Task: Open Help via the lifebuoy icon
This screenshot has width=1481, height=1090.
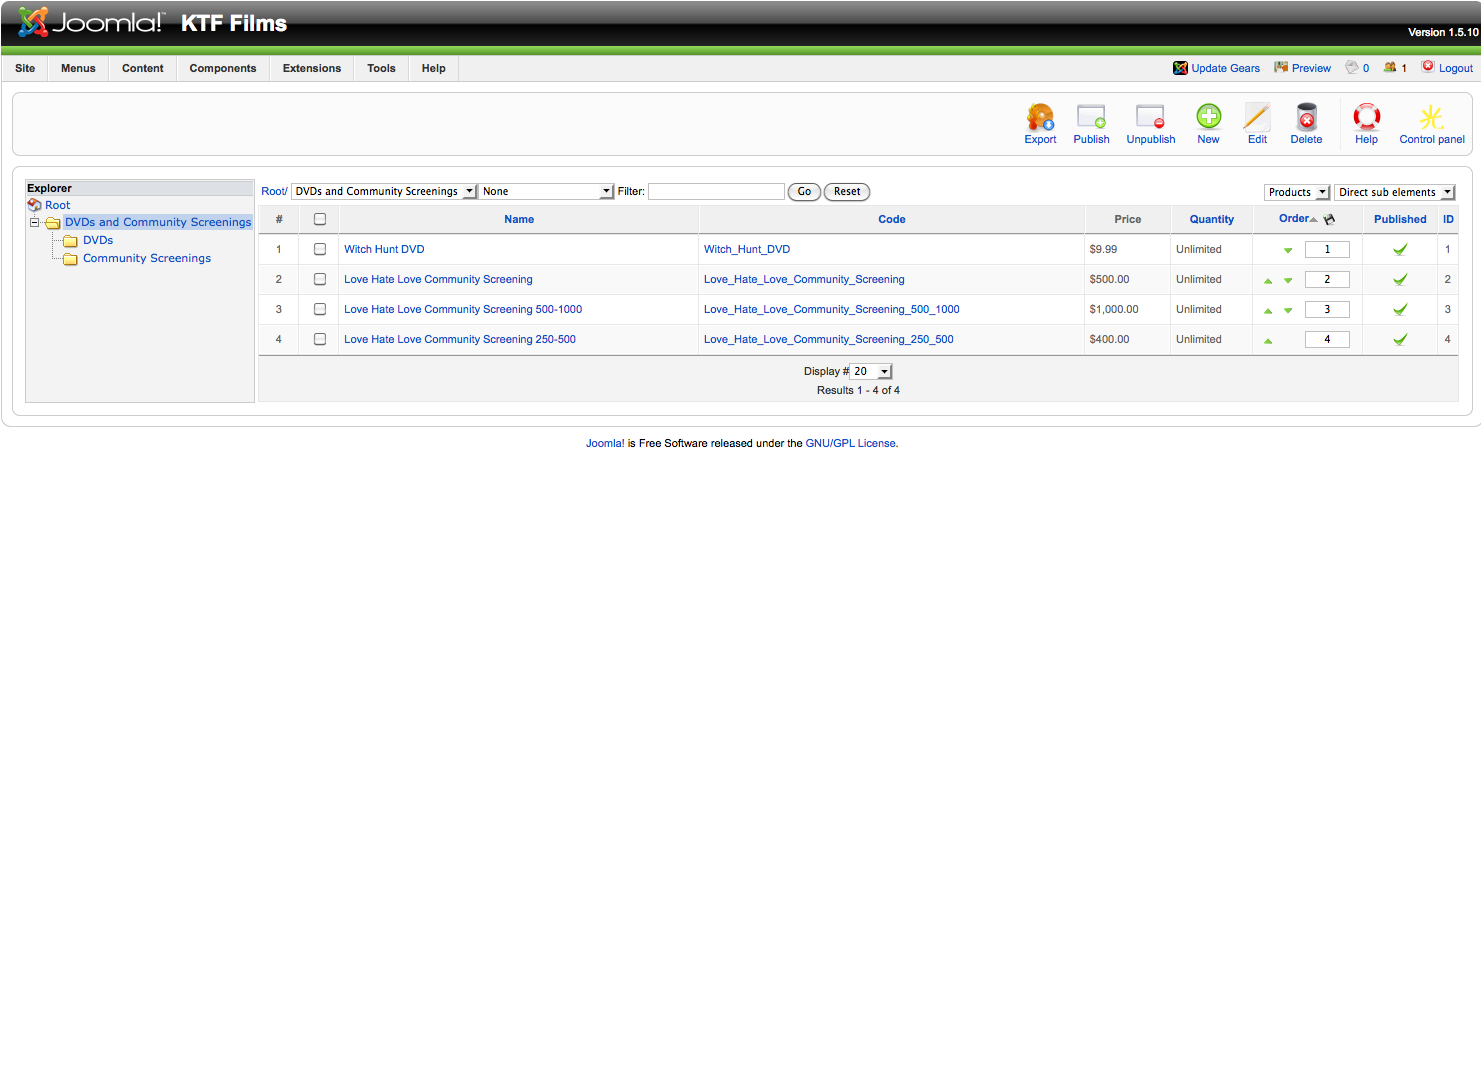Action: click(x=1366, y=118)
